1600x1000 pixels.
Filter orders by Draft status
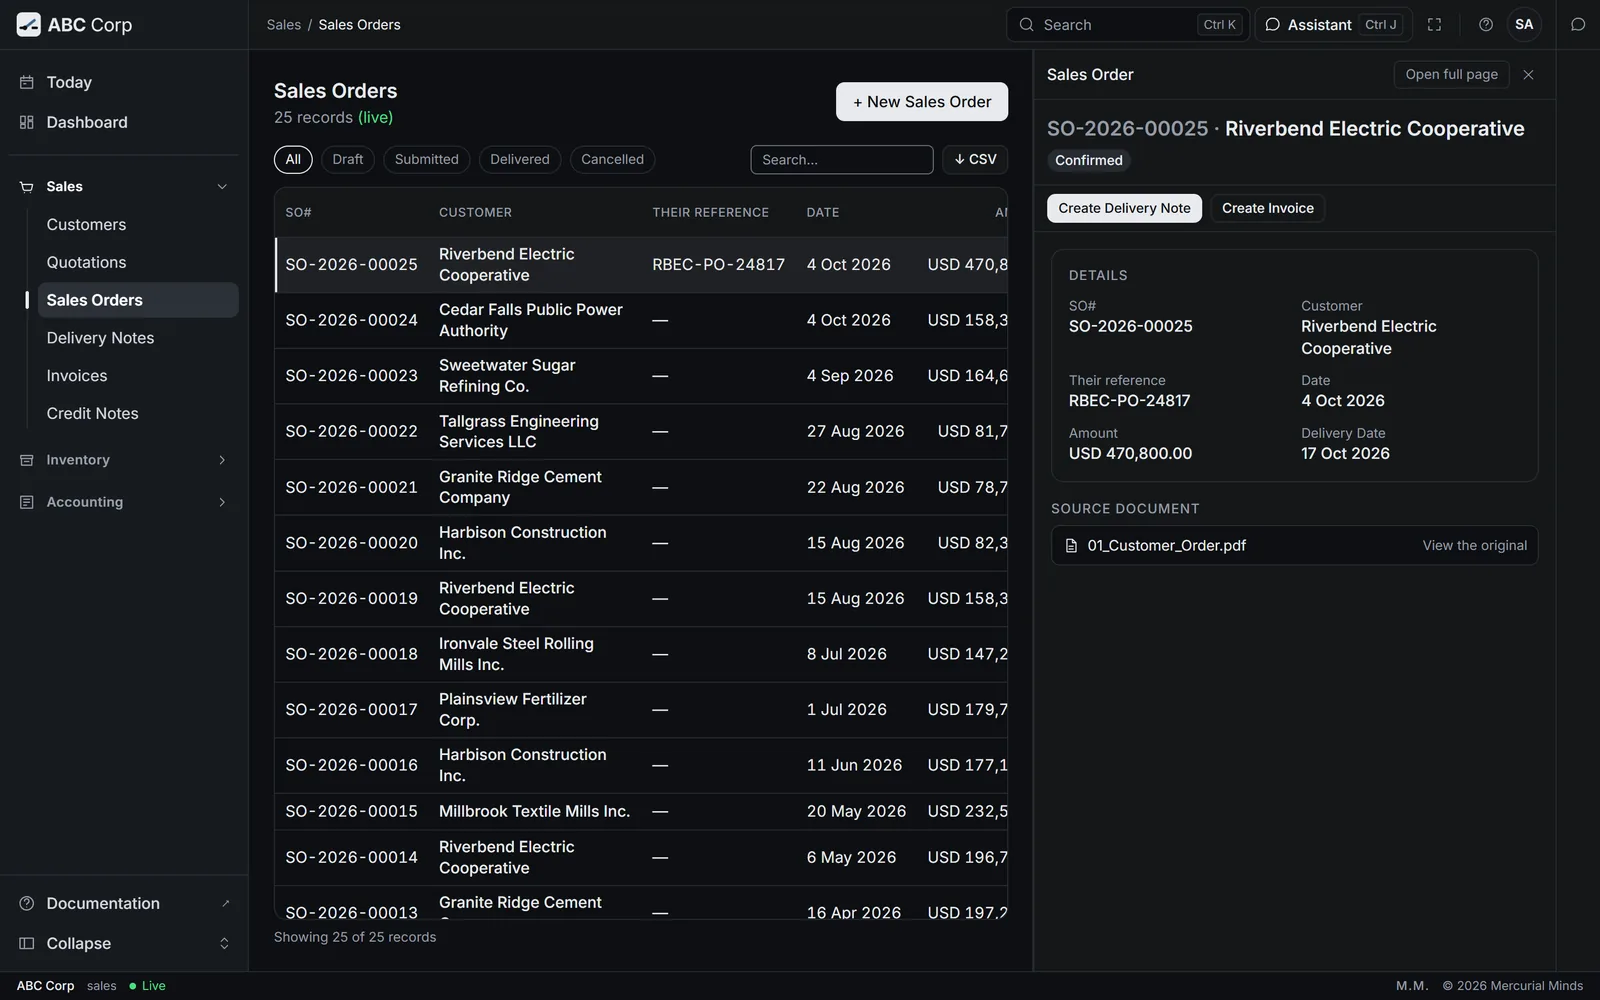pyautogui.click(x=348, y=159)
